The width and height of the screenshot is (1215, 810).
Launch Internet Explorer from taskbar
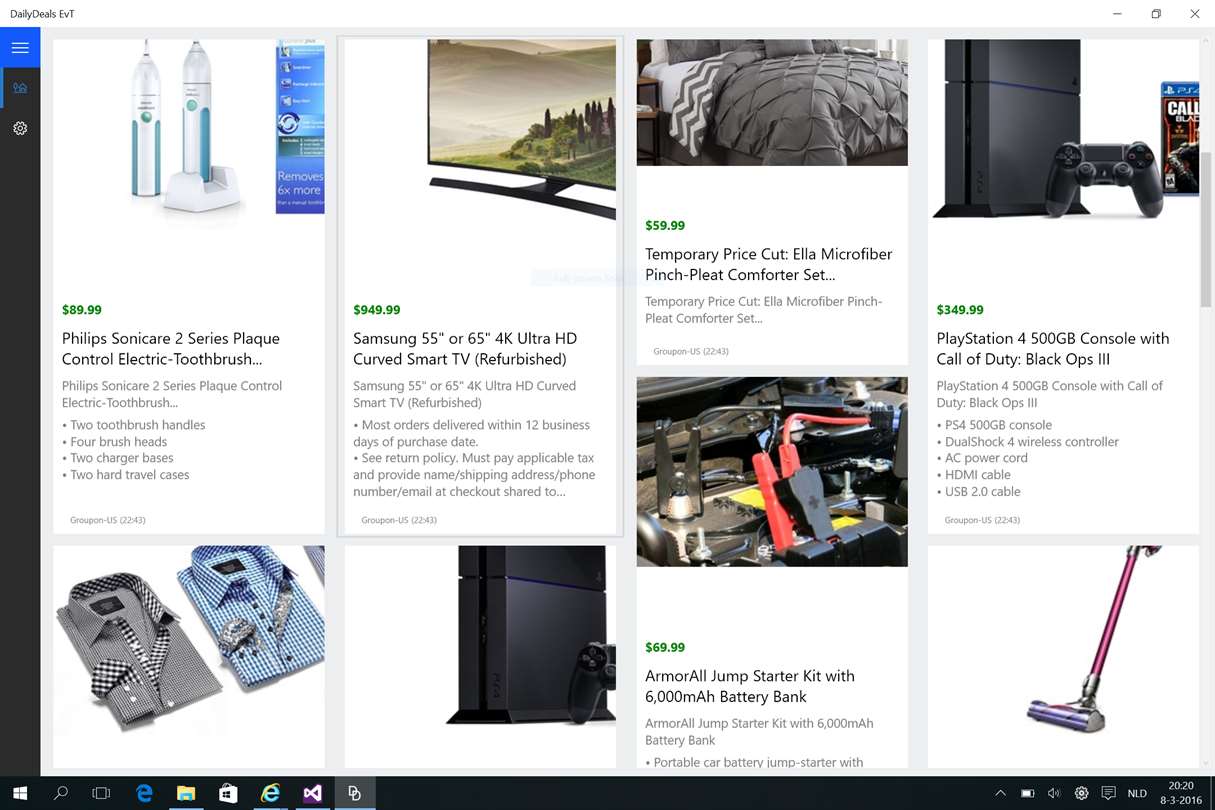(x=270, y=793)
